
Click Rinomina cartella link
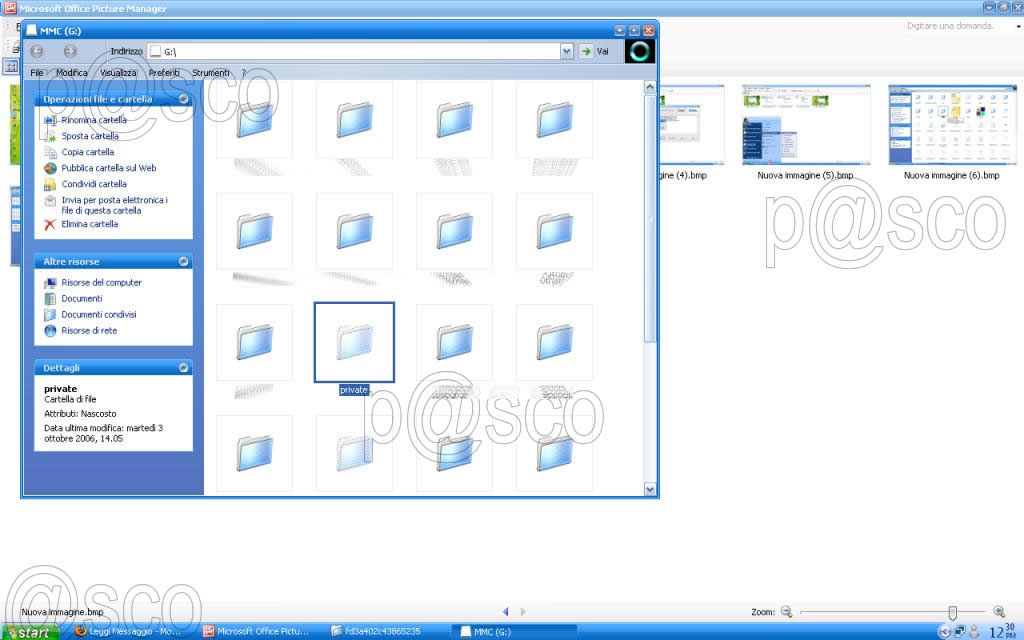[x=93, y=120]
